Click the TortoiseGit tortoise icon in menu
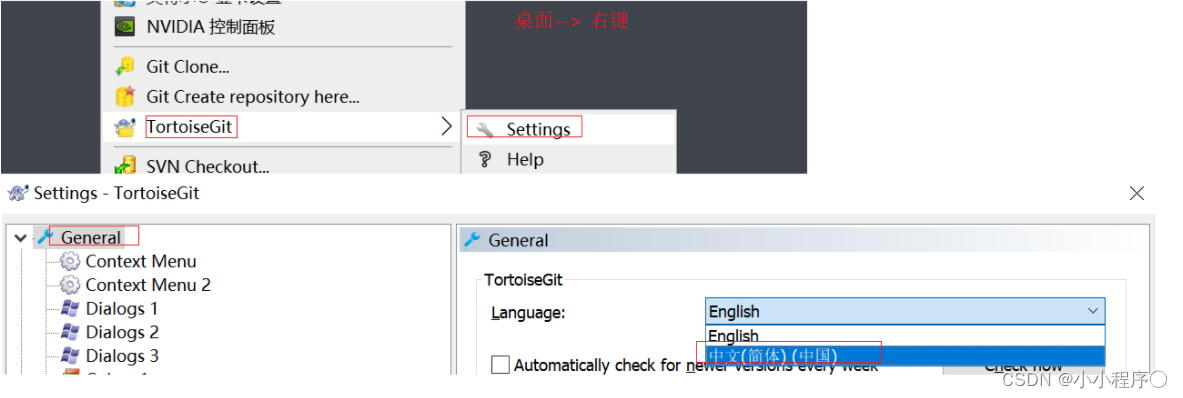The image size is (1183, 398). (x=124, y=127)
